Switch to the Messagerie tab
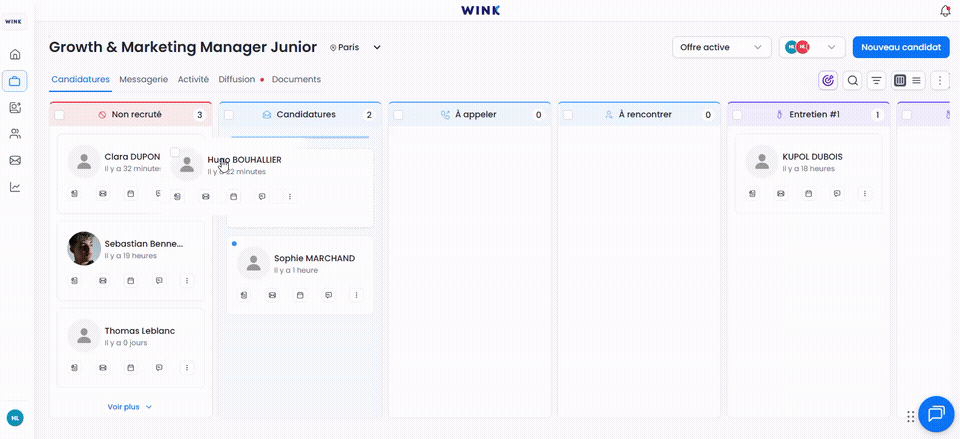Viewport: 960px width, 439px height. tap(144, 80)
